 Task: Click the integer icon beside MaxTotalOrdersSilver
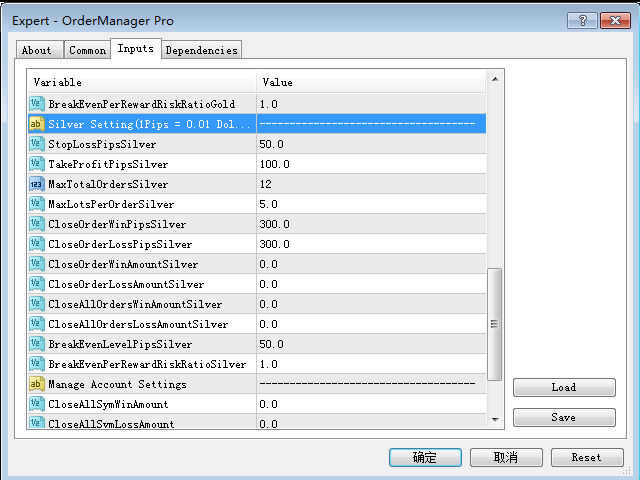pos(36,184)
